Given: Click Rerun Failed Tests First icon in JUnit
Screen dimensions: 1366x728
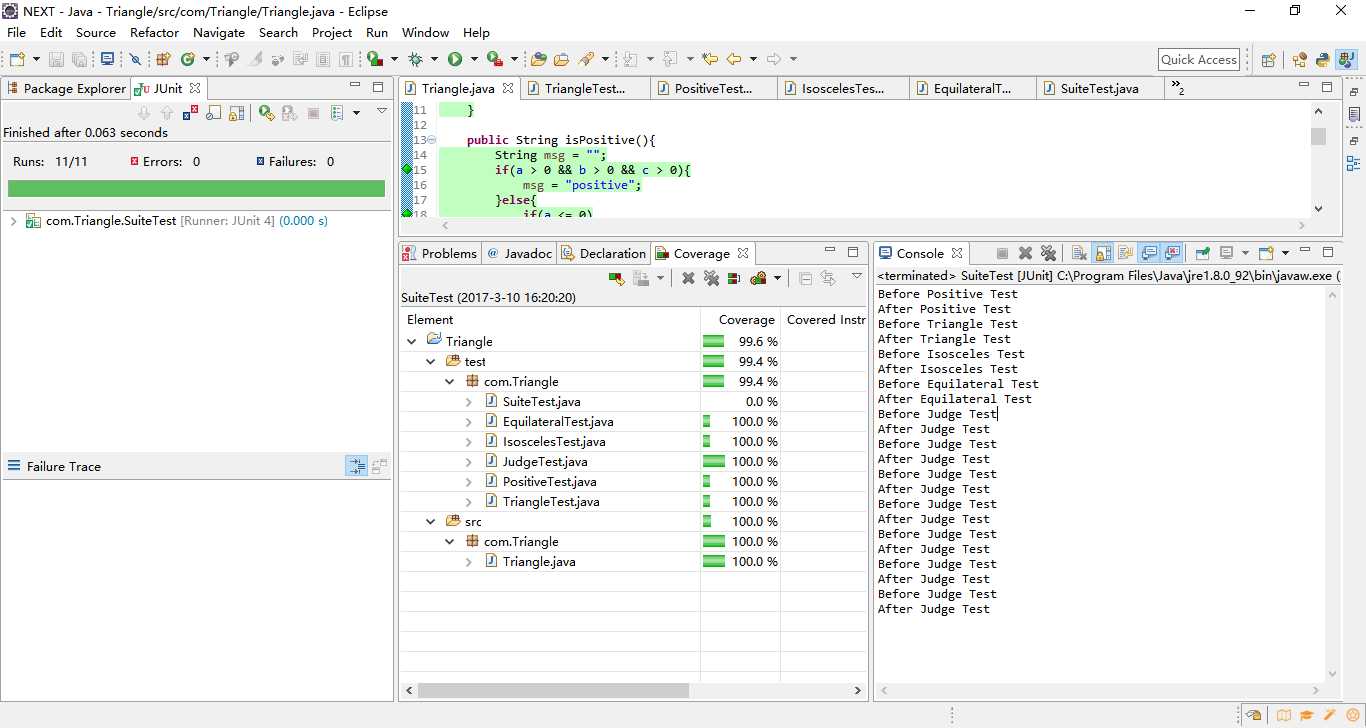Looking at the screenshot, I should point(289,113).
